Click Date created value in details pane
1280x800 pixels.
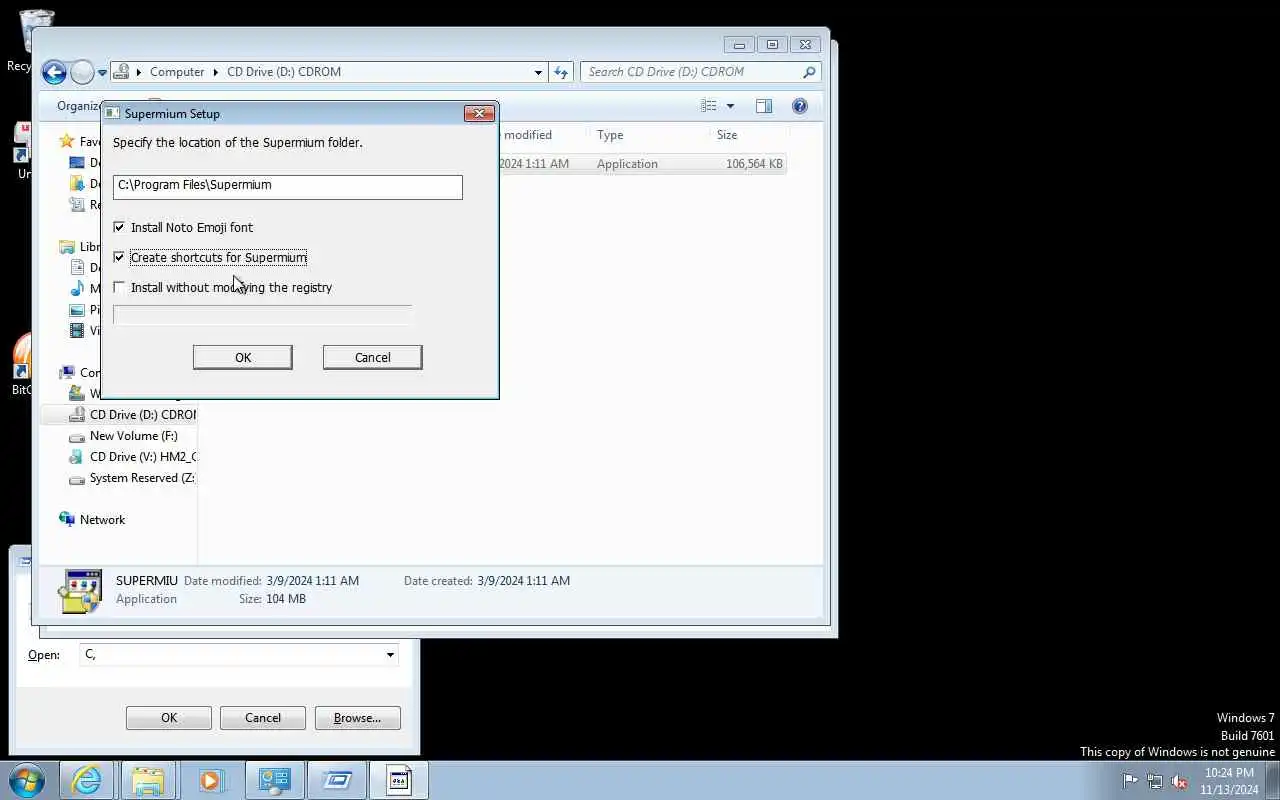pos(523,581)
